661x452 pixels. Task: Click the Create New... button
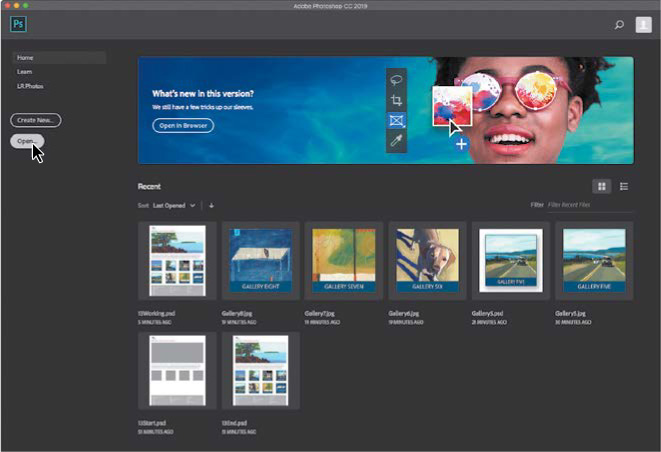coord(36,120)
